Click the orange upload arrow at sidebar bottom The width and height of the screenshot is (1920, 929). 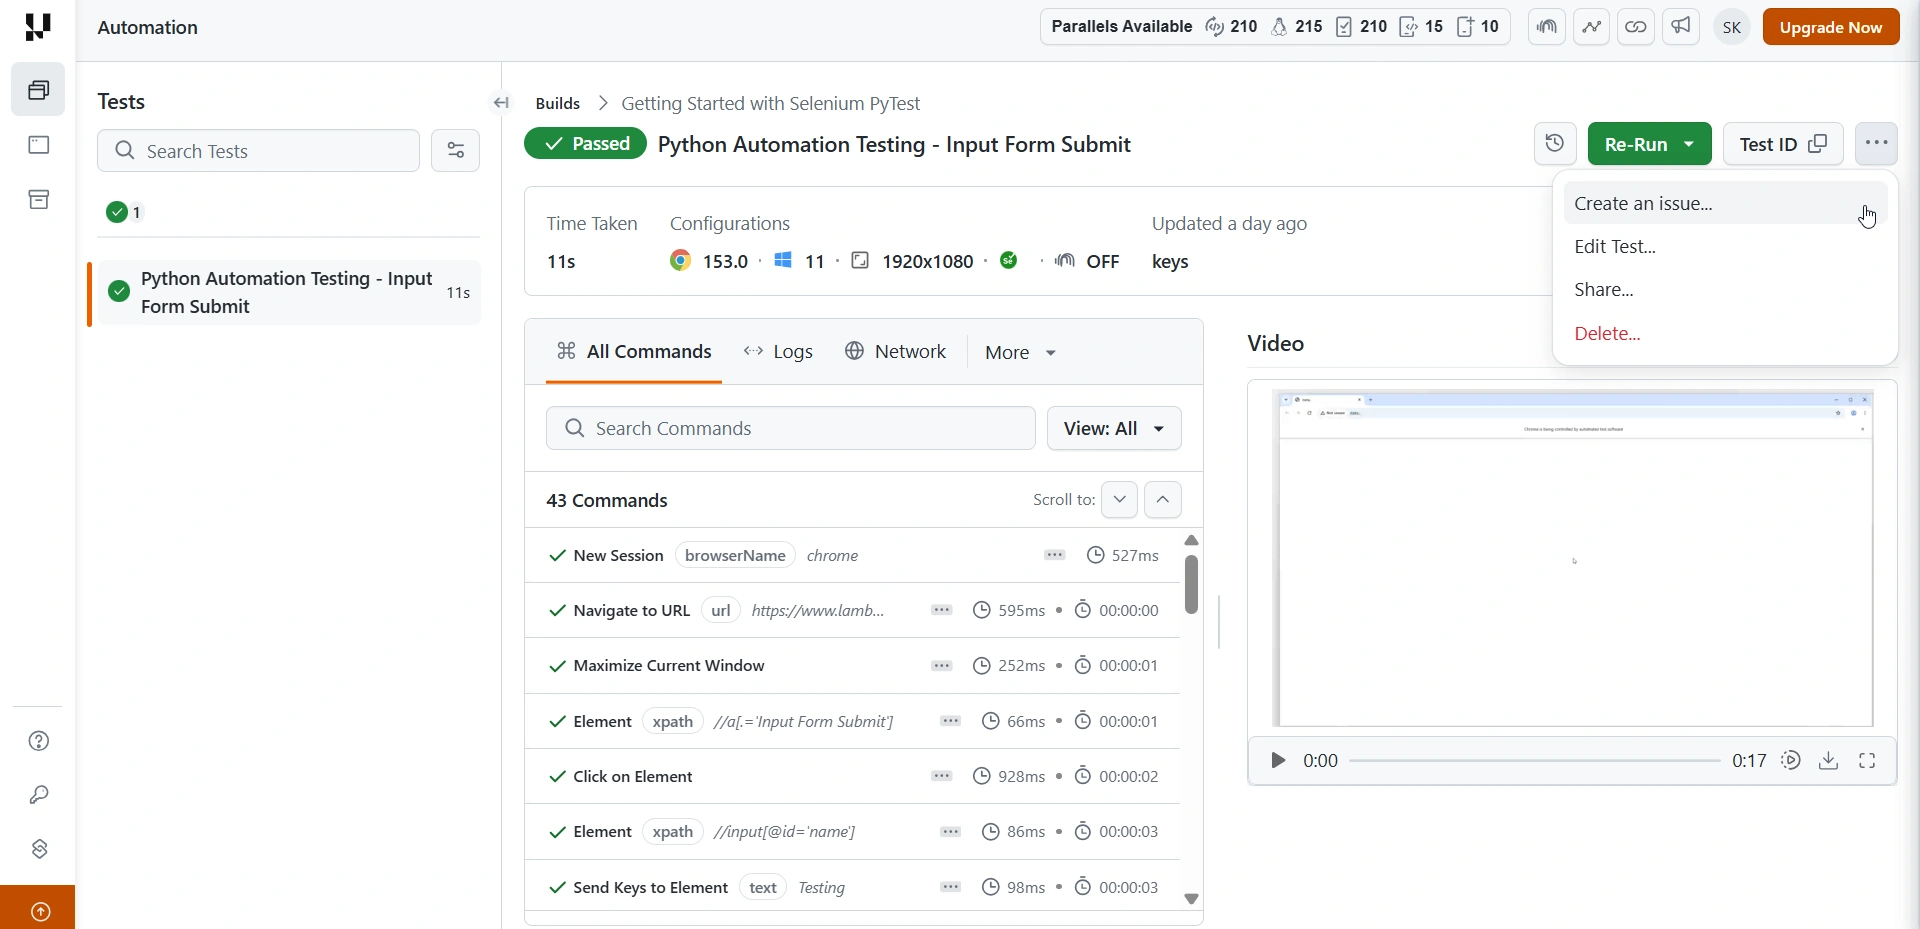(40, 911)
